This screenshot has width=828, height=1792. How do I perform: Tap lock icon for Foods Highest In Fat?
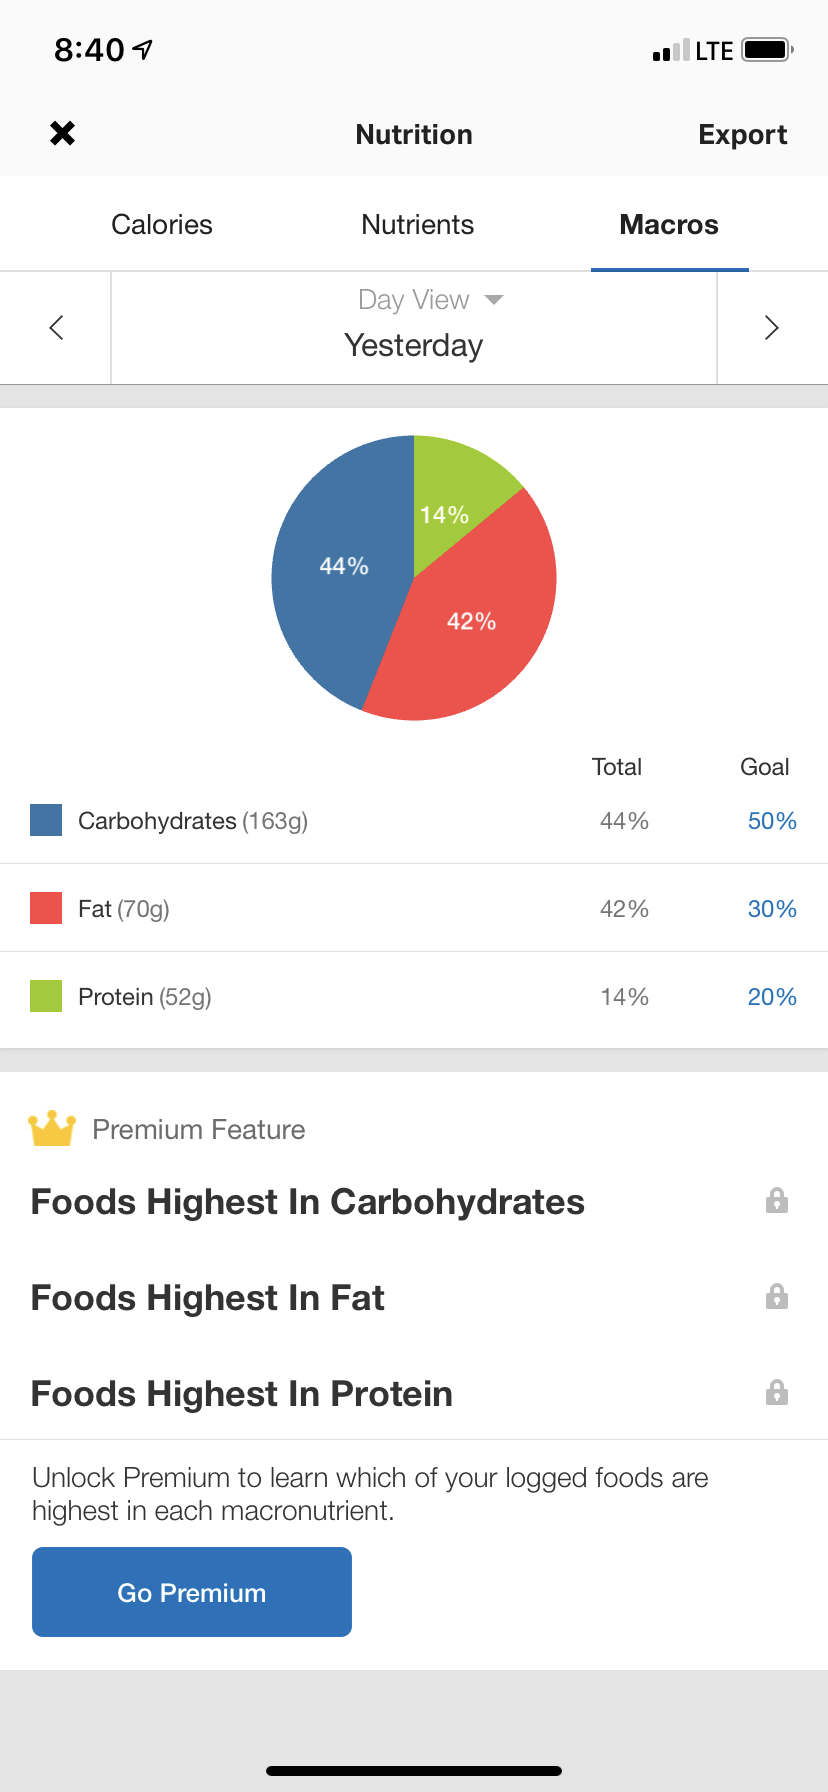(x=777, y=1297)
